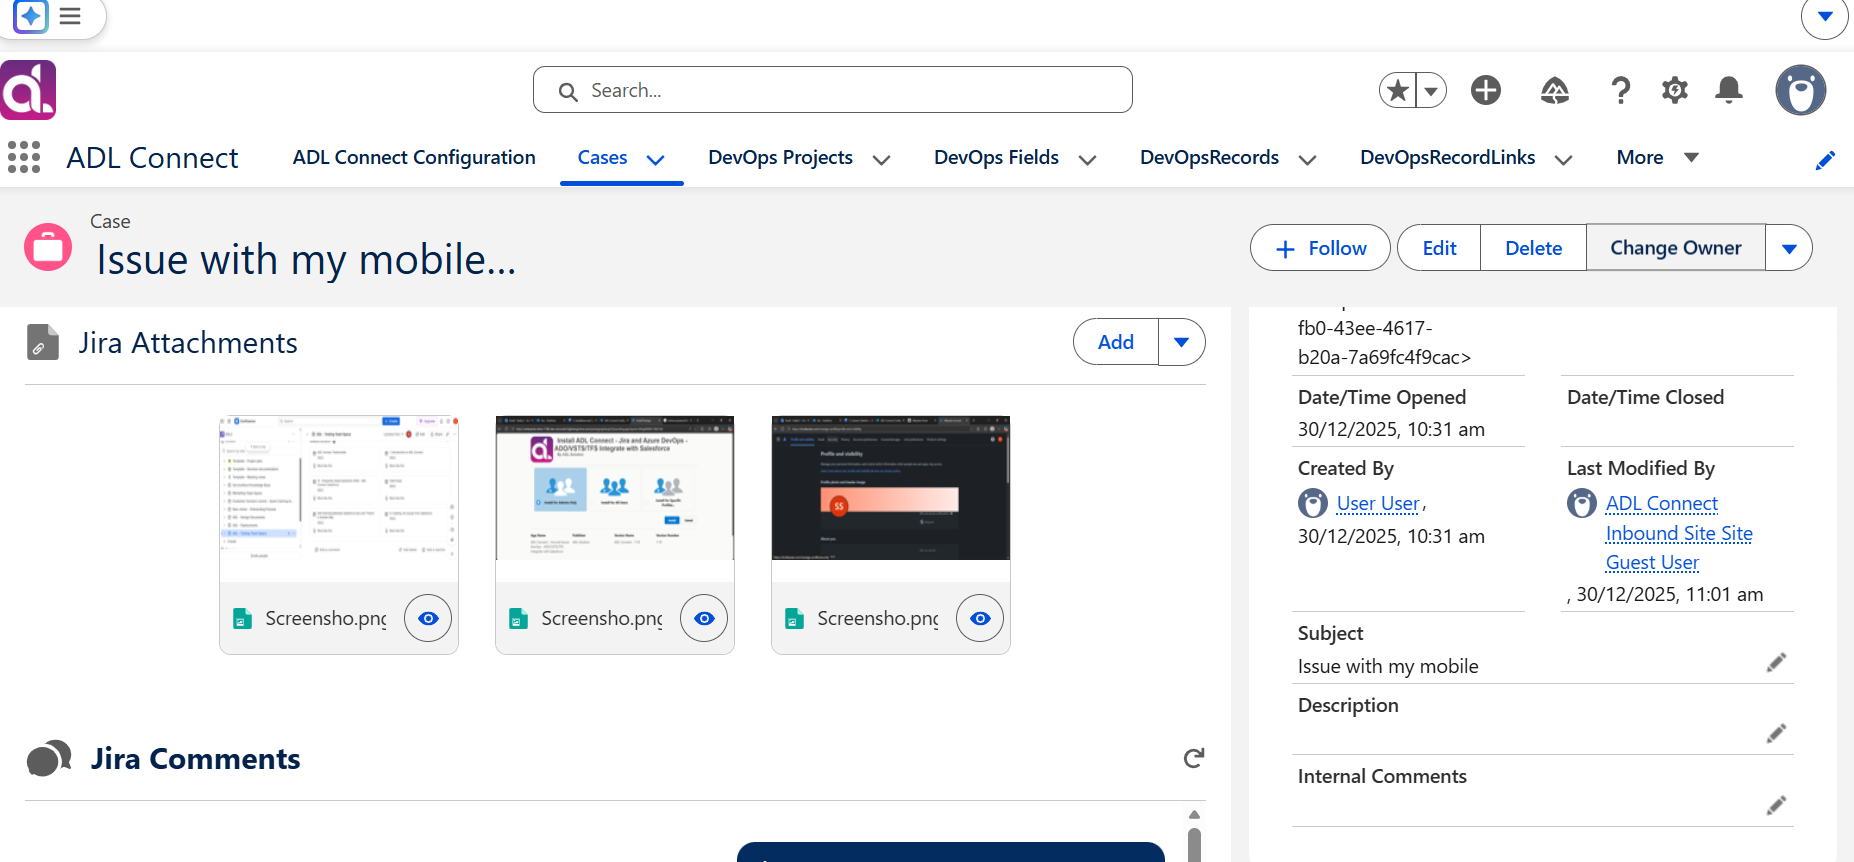The image size is (1854, 862).
Task: Preview the second Screensho.png with eye icon
Action: point(704,618)
